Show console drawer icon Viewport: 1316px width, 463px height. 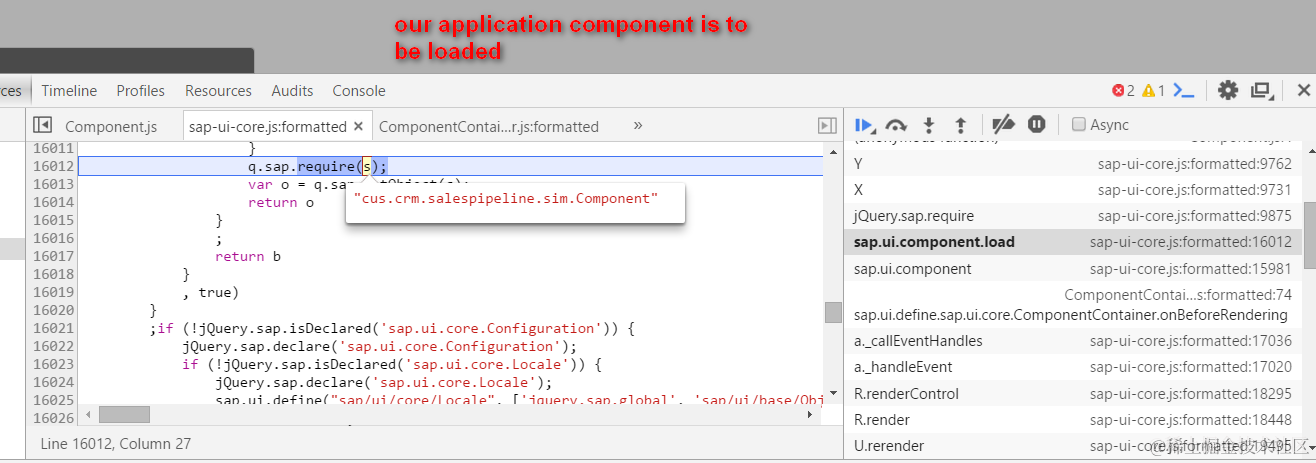[1184, 90]
